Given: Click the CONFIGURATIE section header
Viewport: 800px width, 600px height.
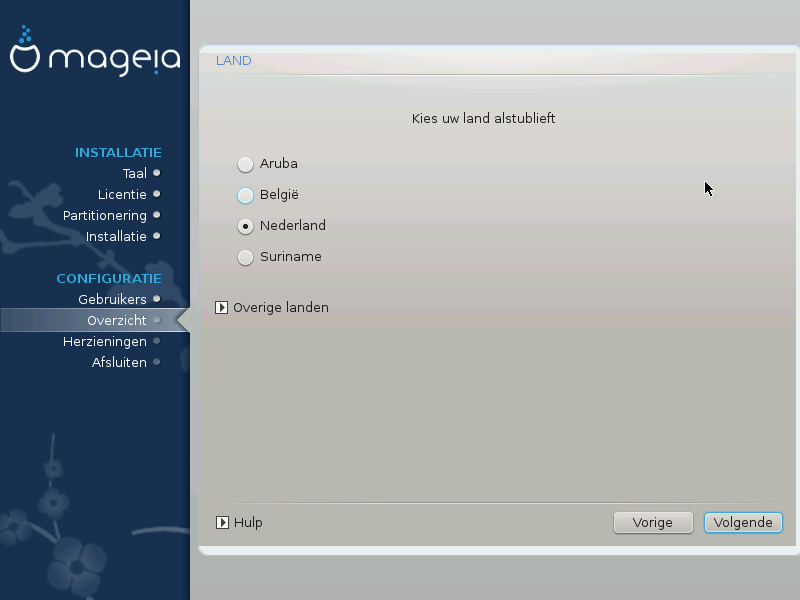Looking at the screenshot, I should 109,279.
